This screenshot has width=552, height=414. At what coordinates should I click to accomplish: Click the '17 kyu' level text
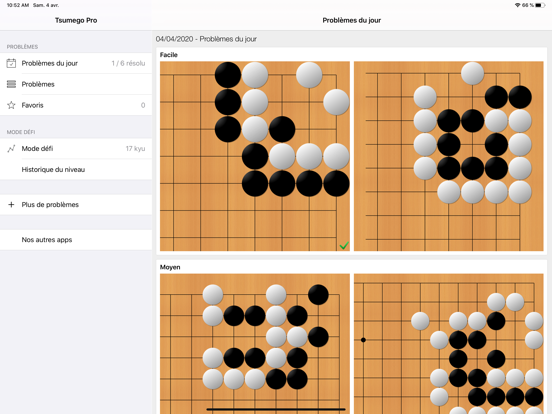[x=136, y=149]
